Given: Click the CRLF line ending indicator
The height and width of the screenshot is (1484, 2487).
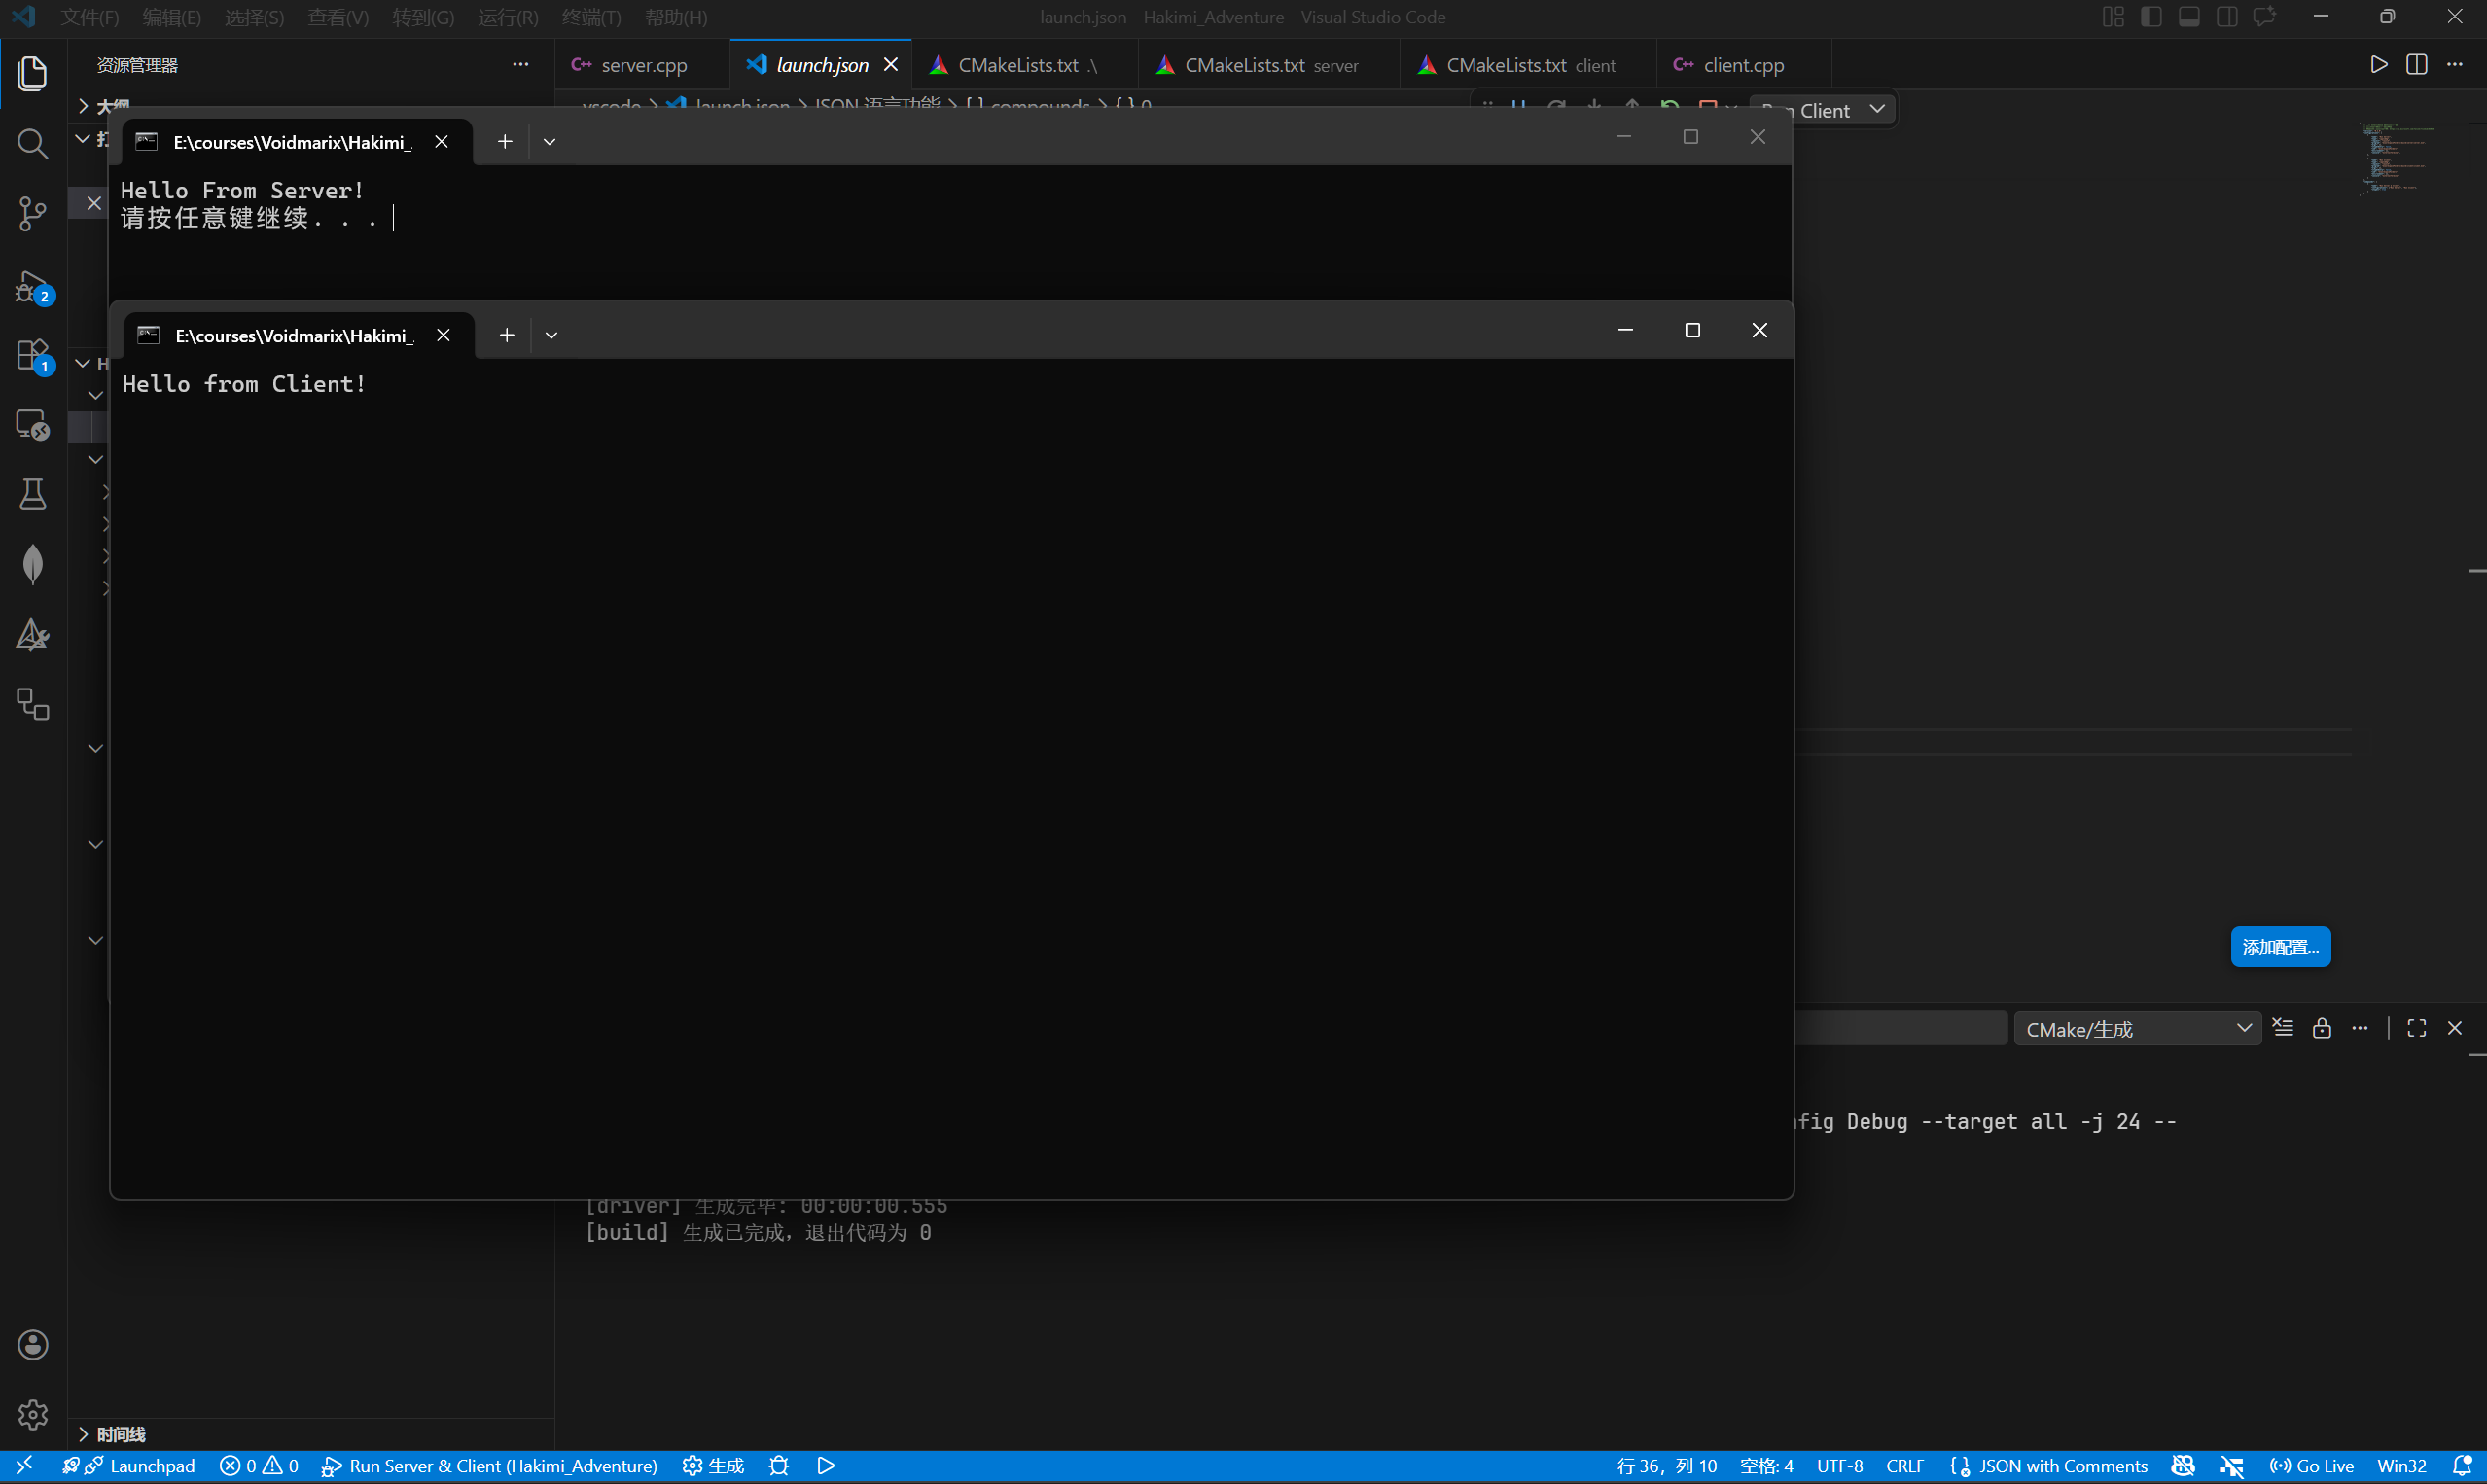Looking at the screenshot, I should tap(1905, 1466).
